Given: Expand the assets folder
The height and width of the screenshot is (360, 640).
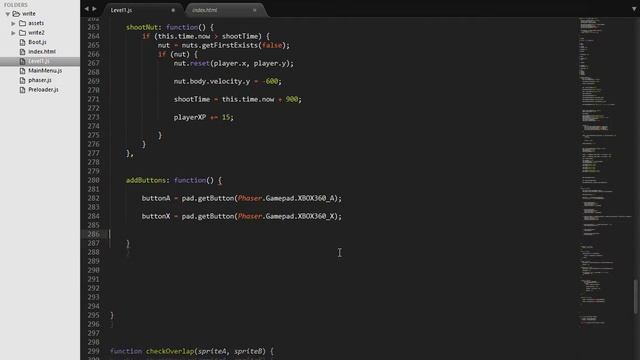Looking at the screenshot, I should (13, 23).
